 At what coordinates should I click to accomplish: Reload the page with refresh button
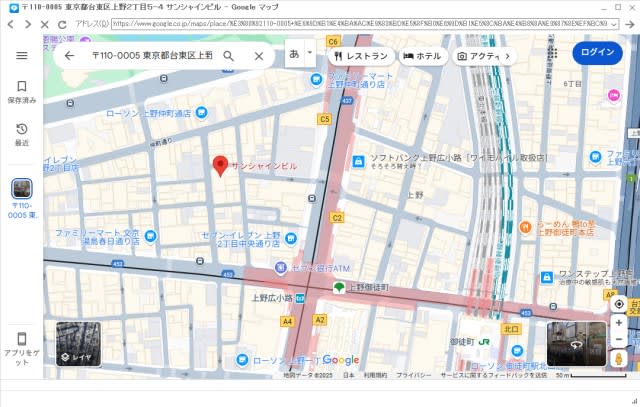click(x=62, y=24)
